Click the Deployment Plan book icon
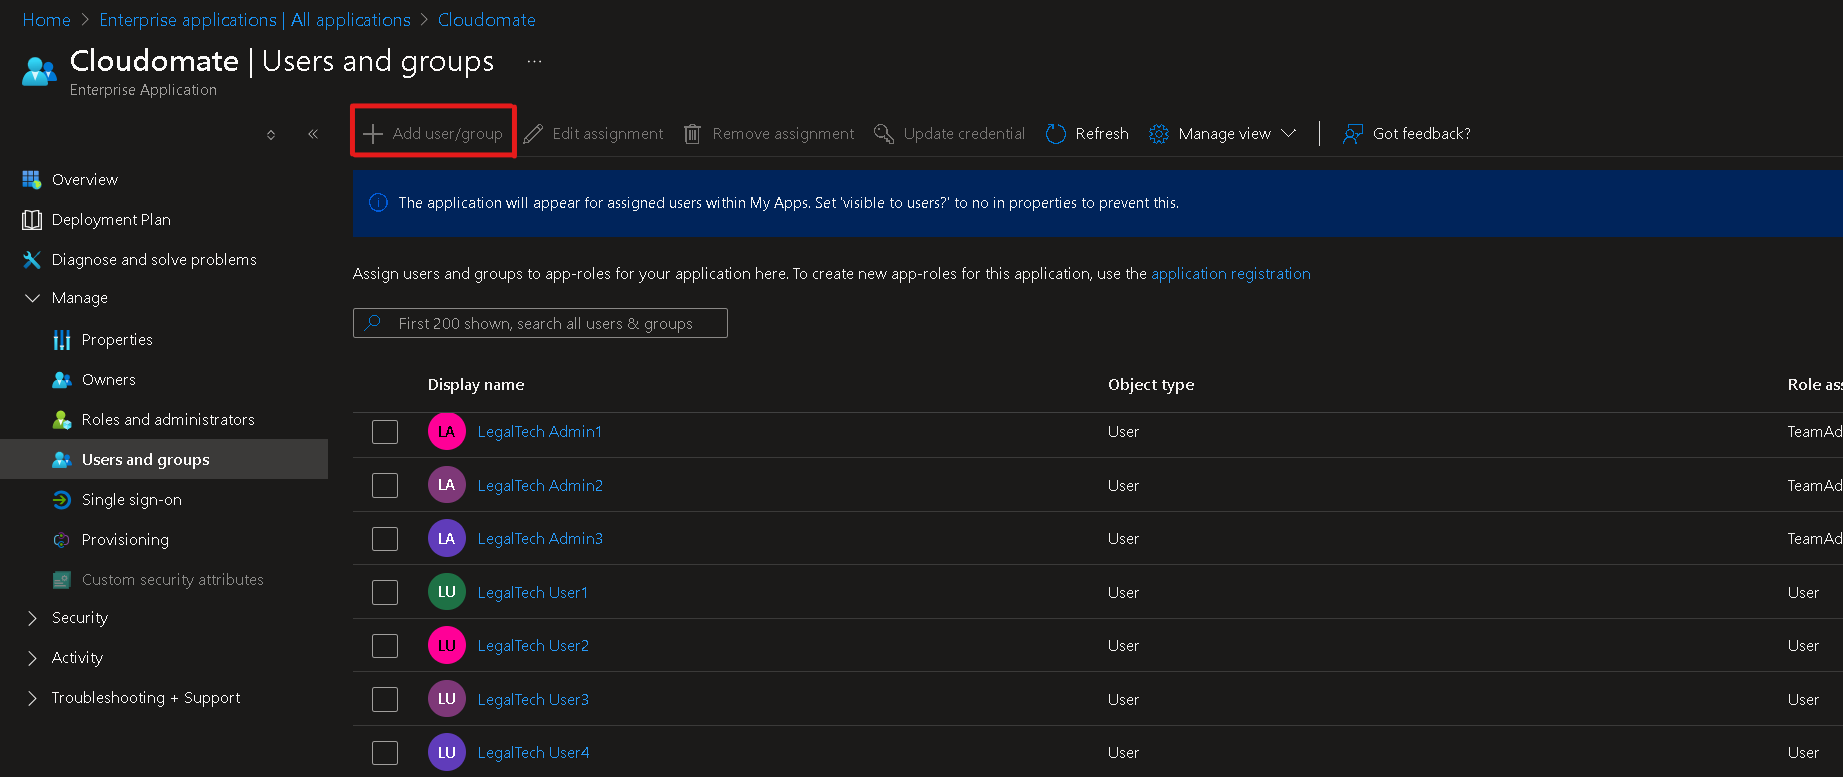The image size is (1843, 777). pos(32,220)
